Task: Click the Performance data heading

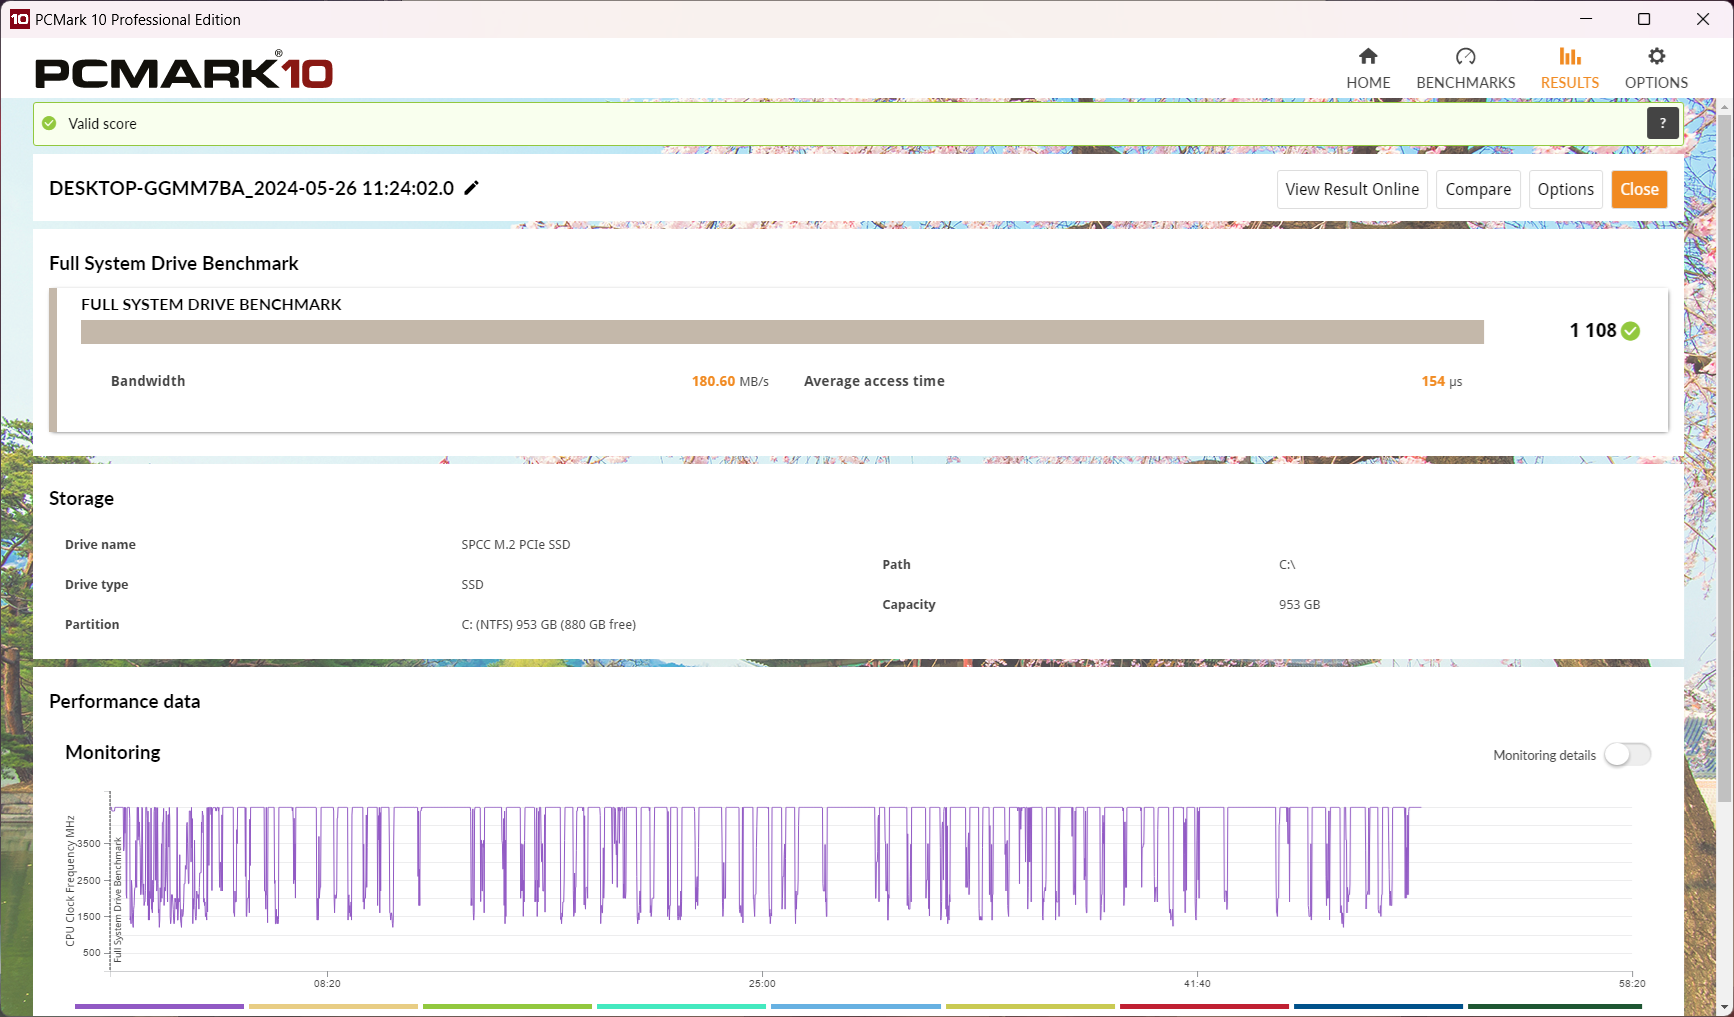Action: 125,701
